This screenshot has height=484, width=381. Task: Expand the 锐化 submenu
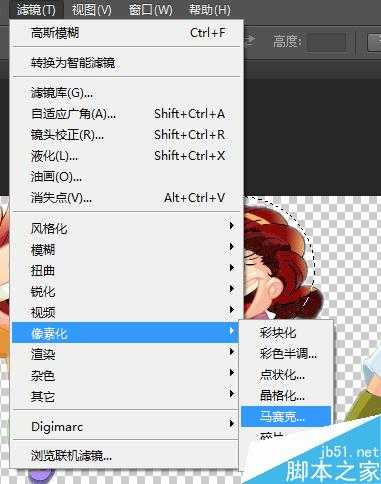click(x=126, y=292)
